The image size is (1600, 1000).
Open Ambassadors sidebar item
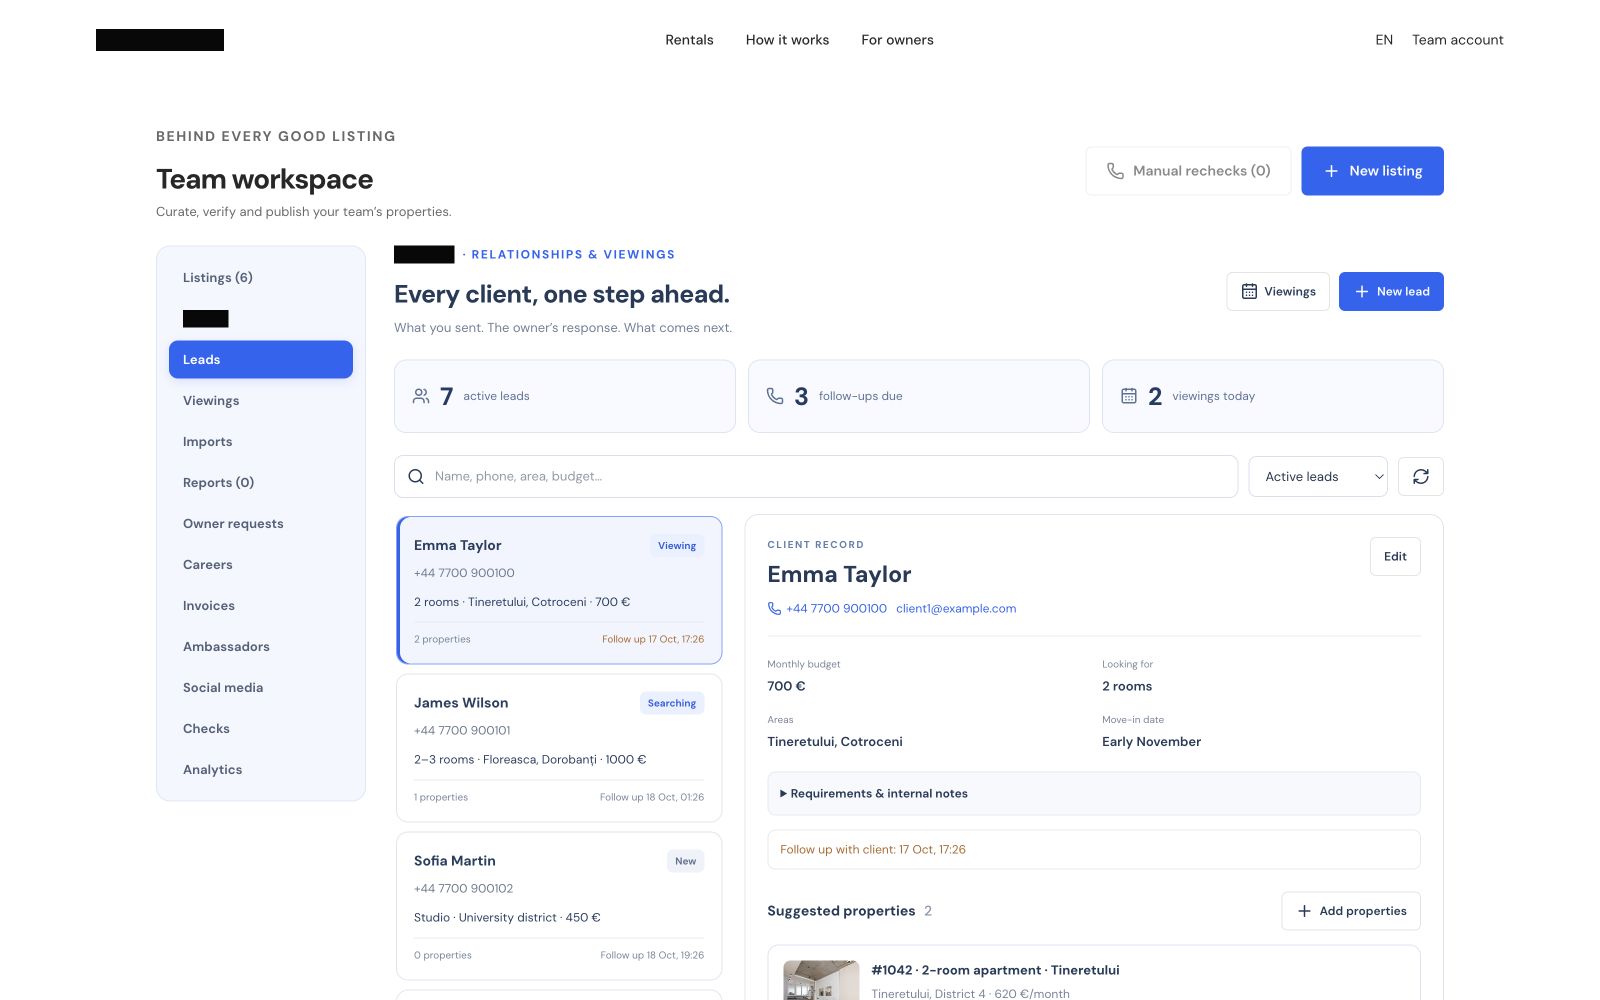261,647
